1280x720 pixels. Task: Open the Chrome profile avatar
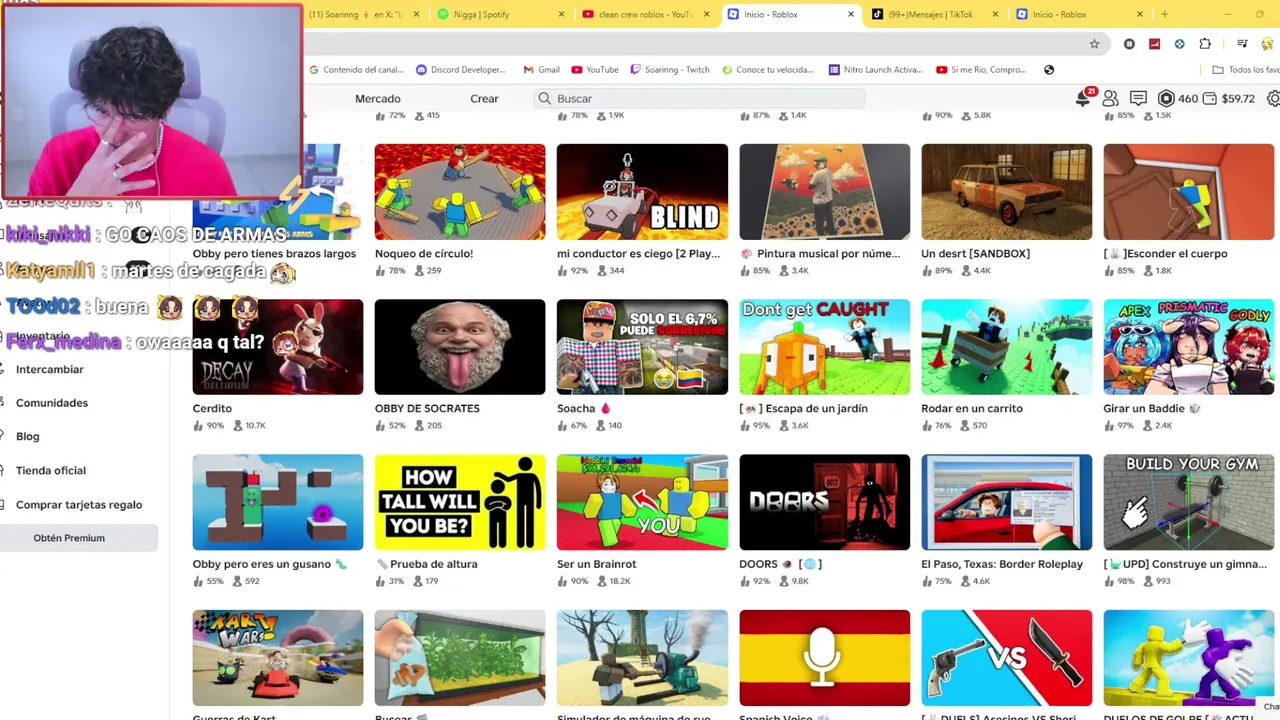tap(1269, 43)
